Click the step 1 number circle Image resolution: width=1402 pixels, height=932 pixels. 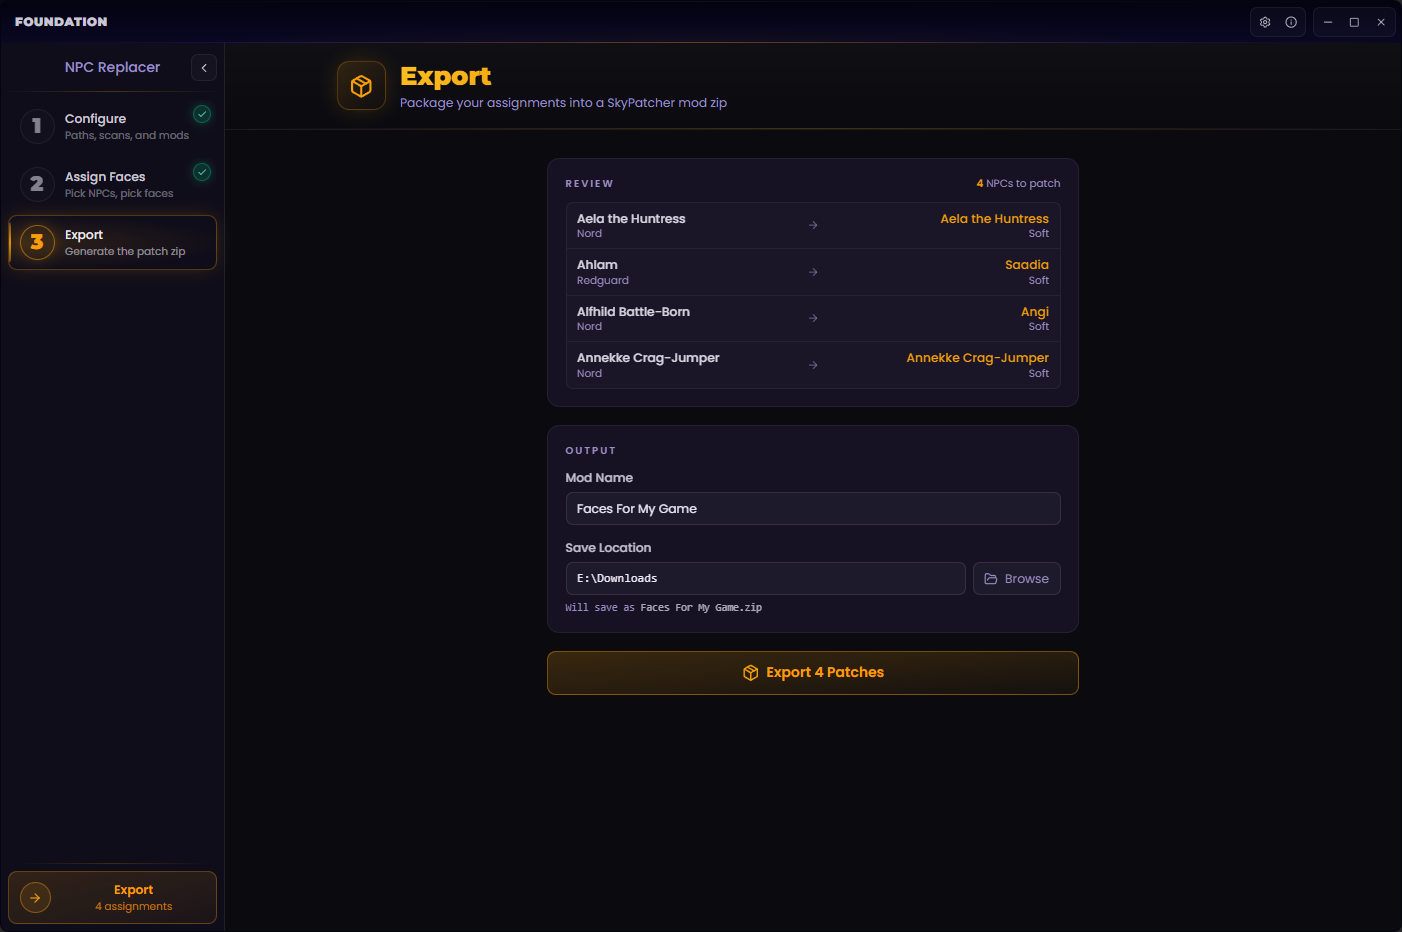tap(37, 126)
